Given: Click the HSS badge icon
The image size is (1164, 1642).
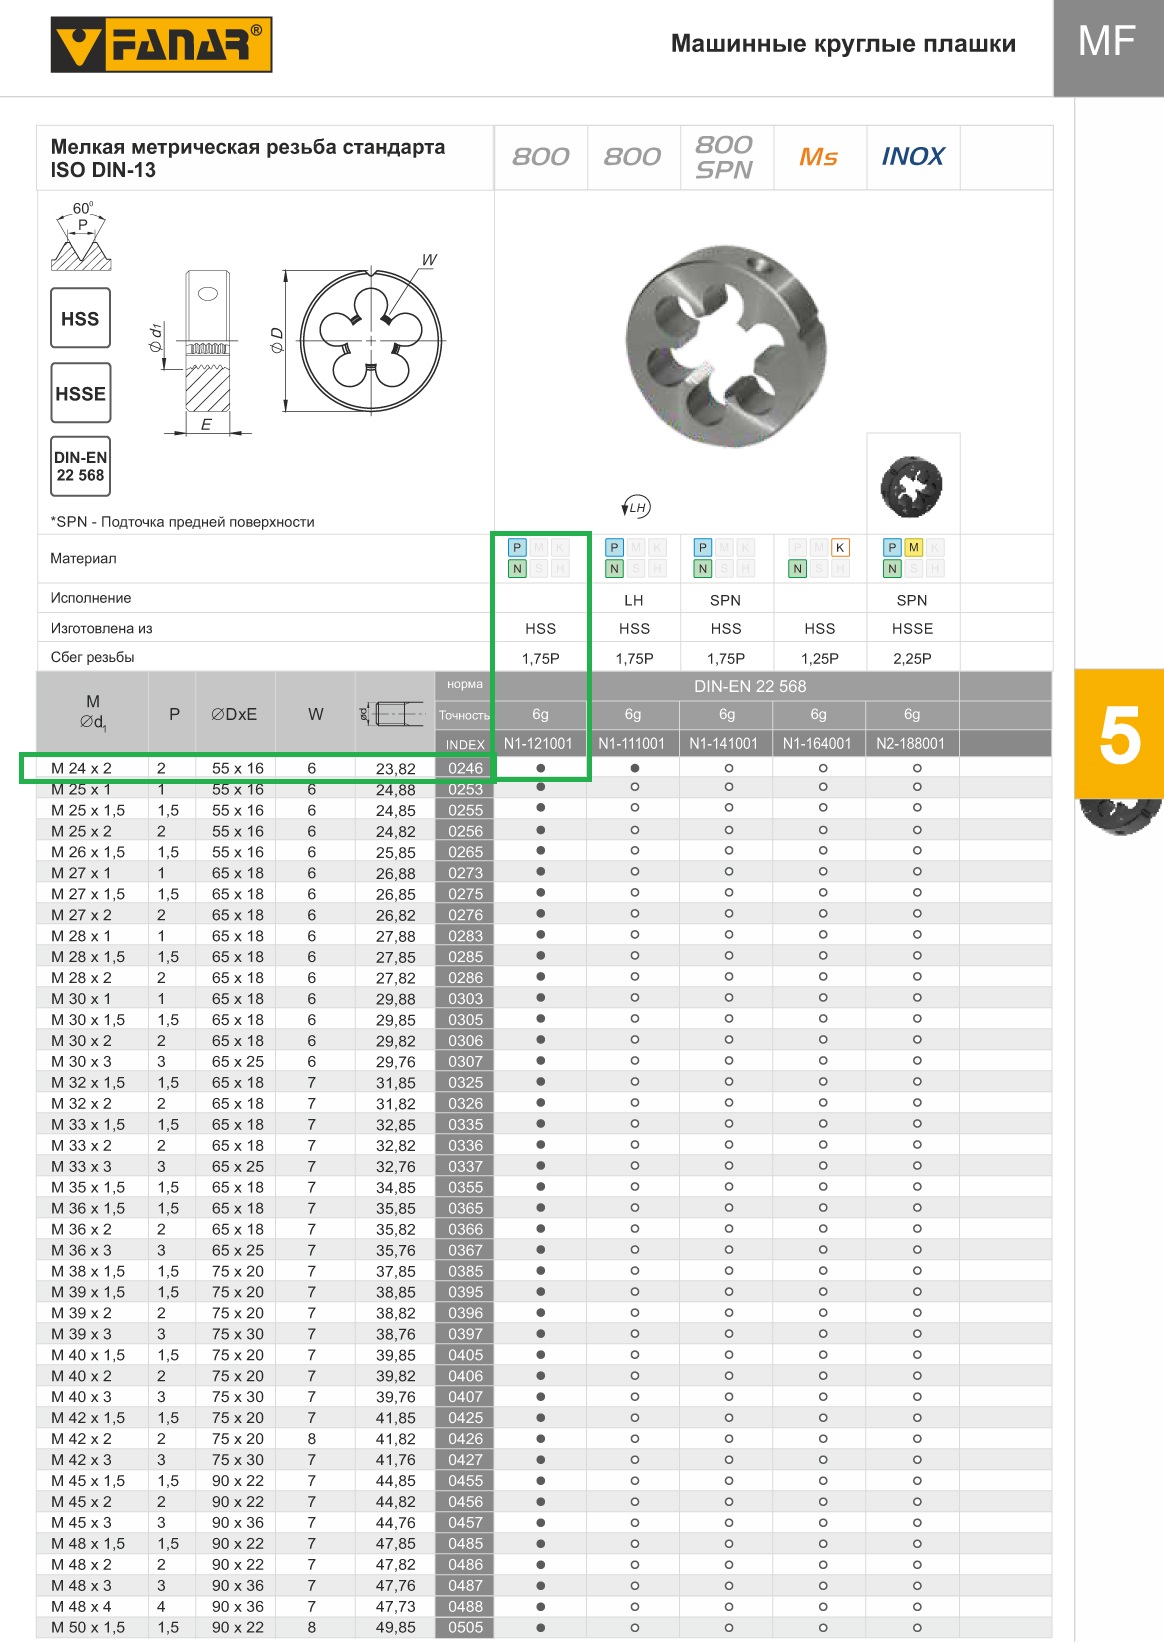Looking at the screenshot, I should pos(80,318).
